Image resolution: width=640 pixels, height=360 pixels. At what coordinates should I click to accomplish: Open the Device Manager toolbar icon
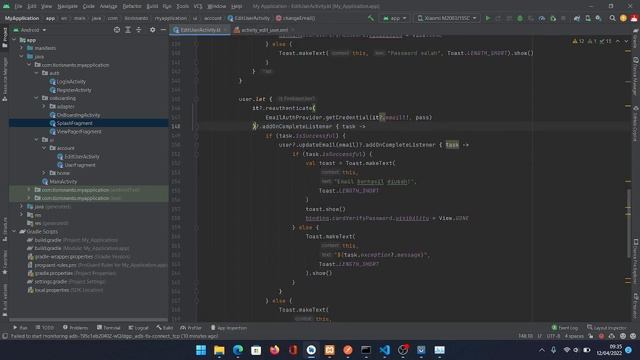coord(588,18)
